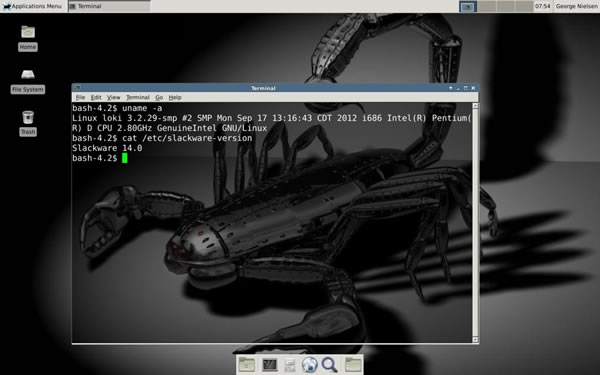Image resolution: width=600 pixels, height=375 pixels.
Task: Click the green cursor at the last prompt
Action: [x=124, y=158]
